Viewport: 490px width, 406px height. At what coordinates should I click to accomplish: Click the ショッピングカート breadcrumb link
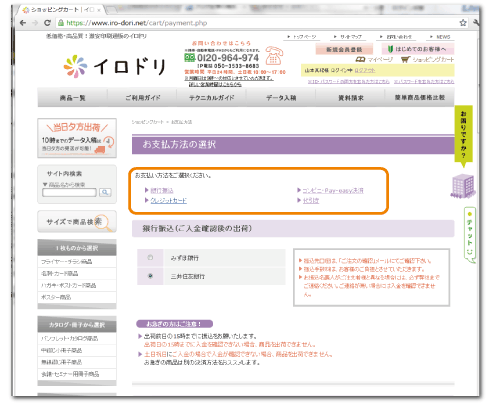click(x=147, y=122)
